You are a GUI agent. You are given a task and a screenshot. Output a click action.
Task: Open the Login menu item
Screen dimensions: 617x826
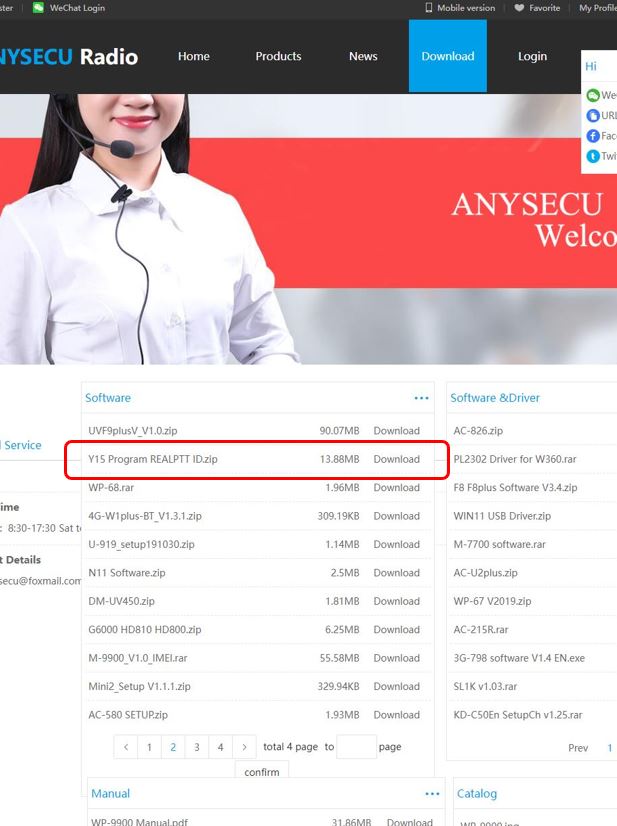532,56
